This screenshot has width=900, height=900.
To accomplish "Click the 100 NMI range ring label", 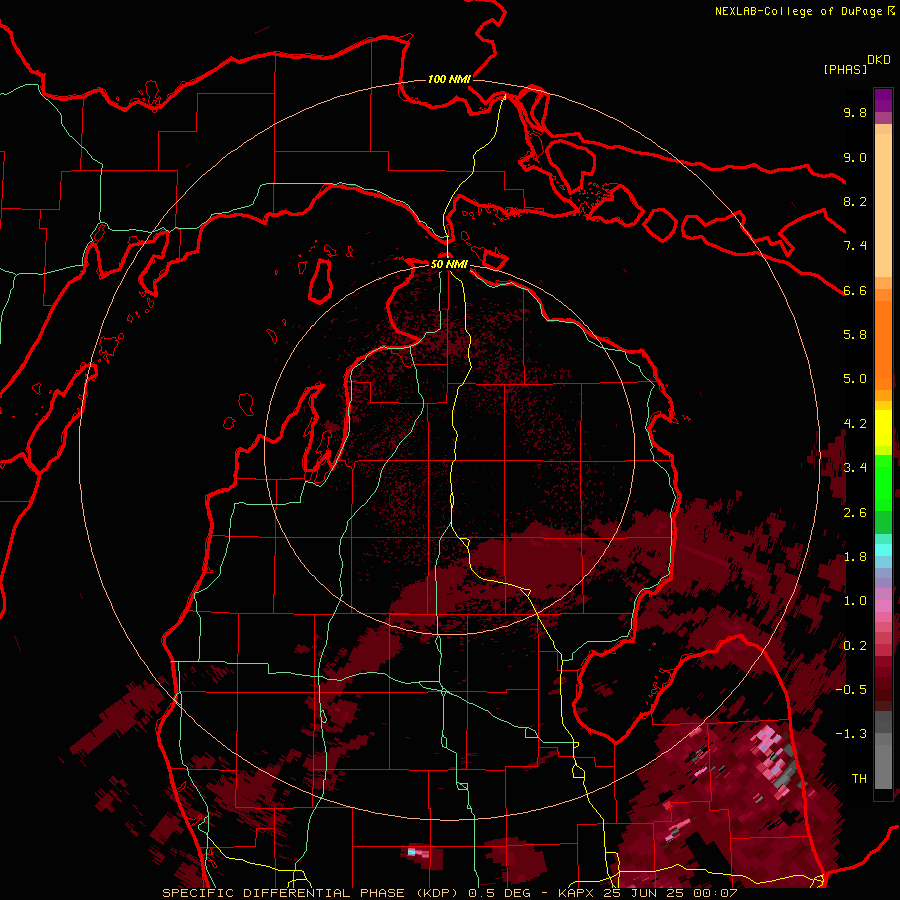I will (449, 79).
